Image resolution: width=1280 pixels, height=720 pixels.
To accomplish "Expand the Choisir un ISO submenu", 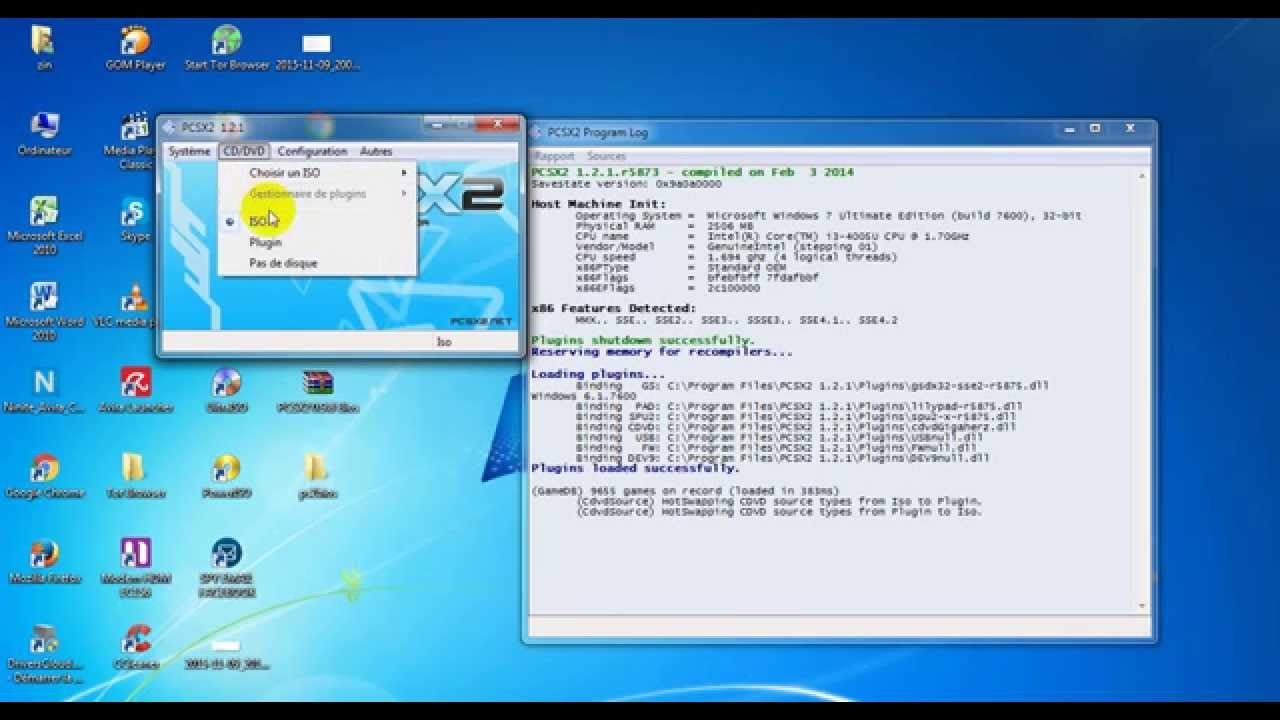I will pos(317,173).
